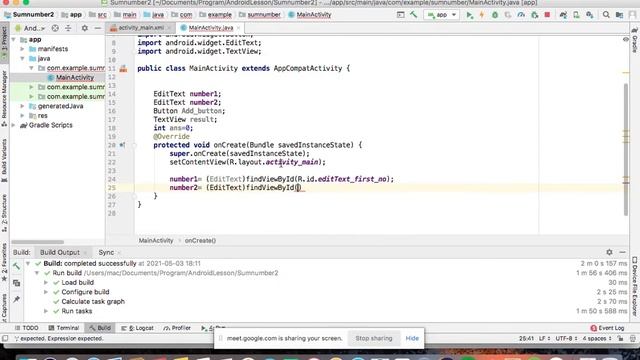Collapse all via the Project panel collapse icon
The image size is (640, 360).
point(68,28)
